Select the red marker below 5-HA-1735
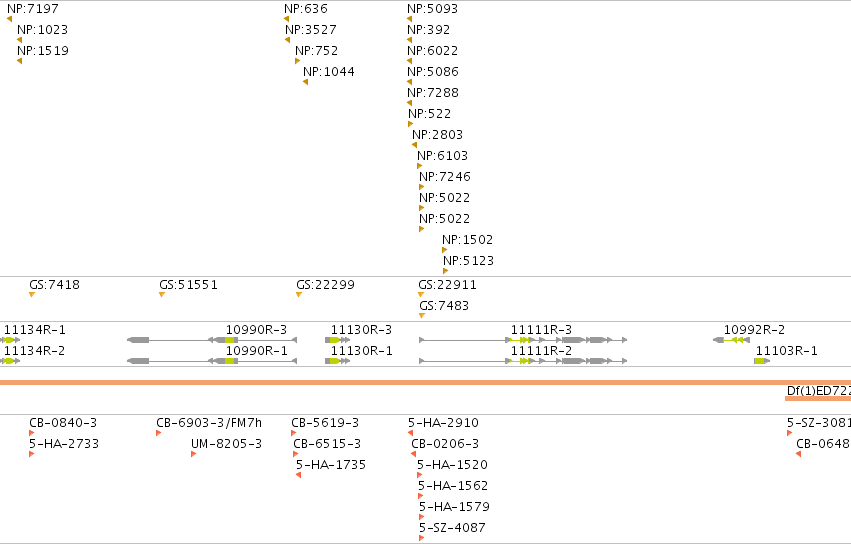851x544 pixels. (x=299, y=475)
